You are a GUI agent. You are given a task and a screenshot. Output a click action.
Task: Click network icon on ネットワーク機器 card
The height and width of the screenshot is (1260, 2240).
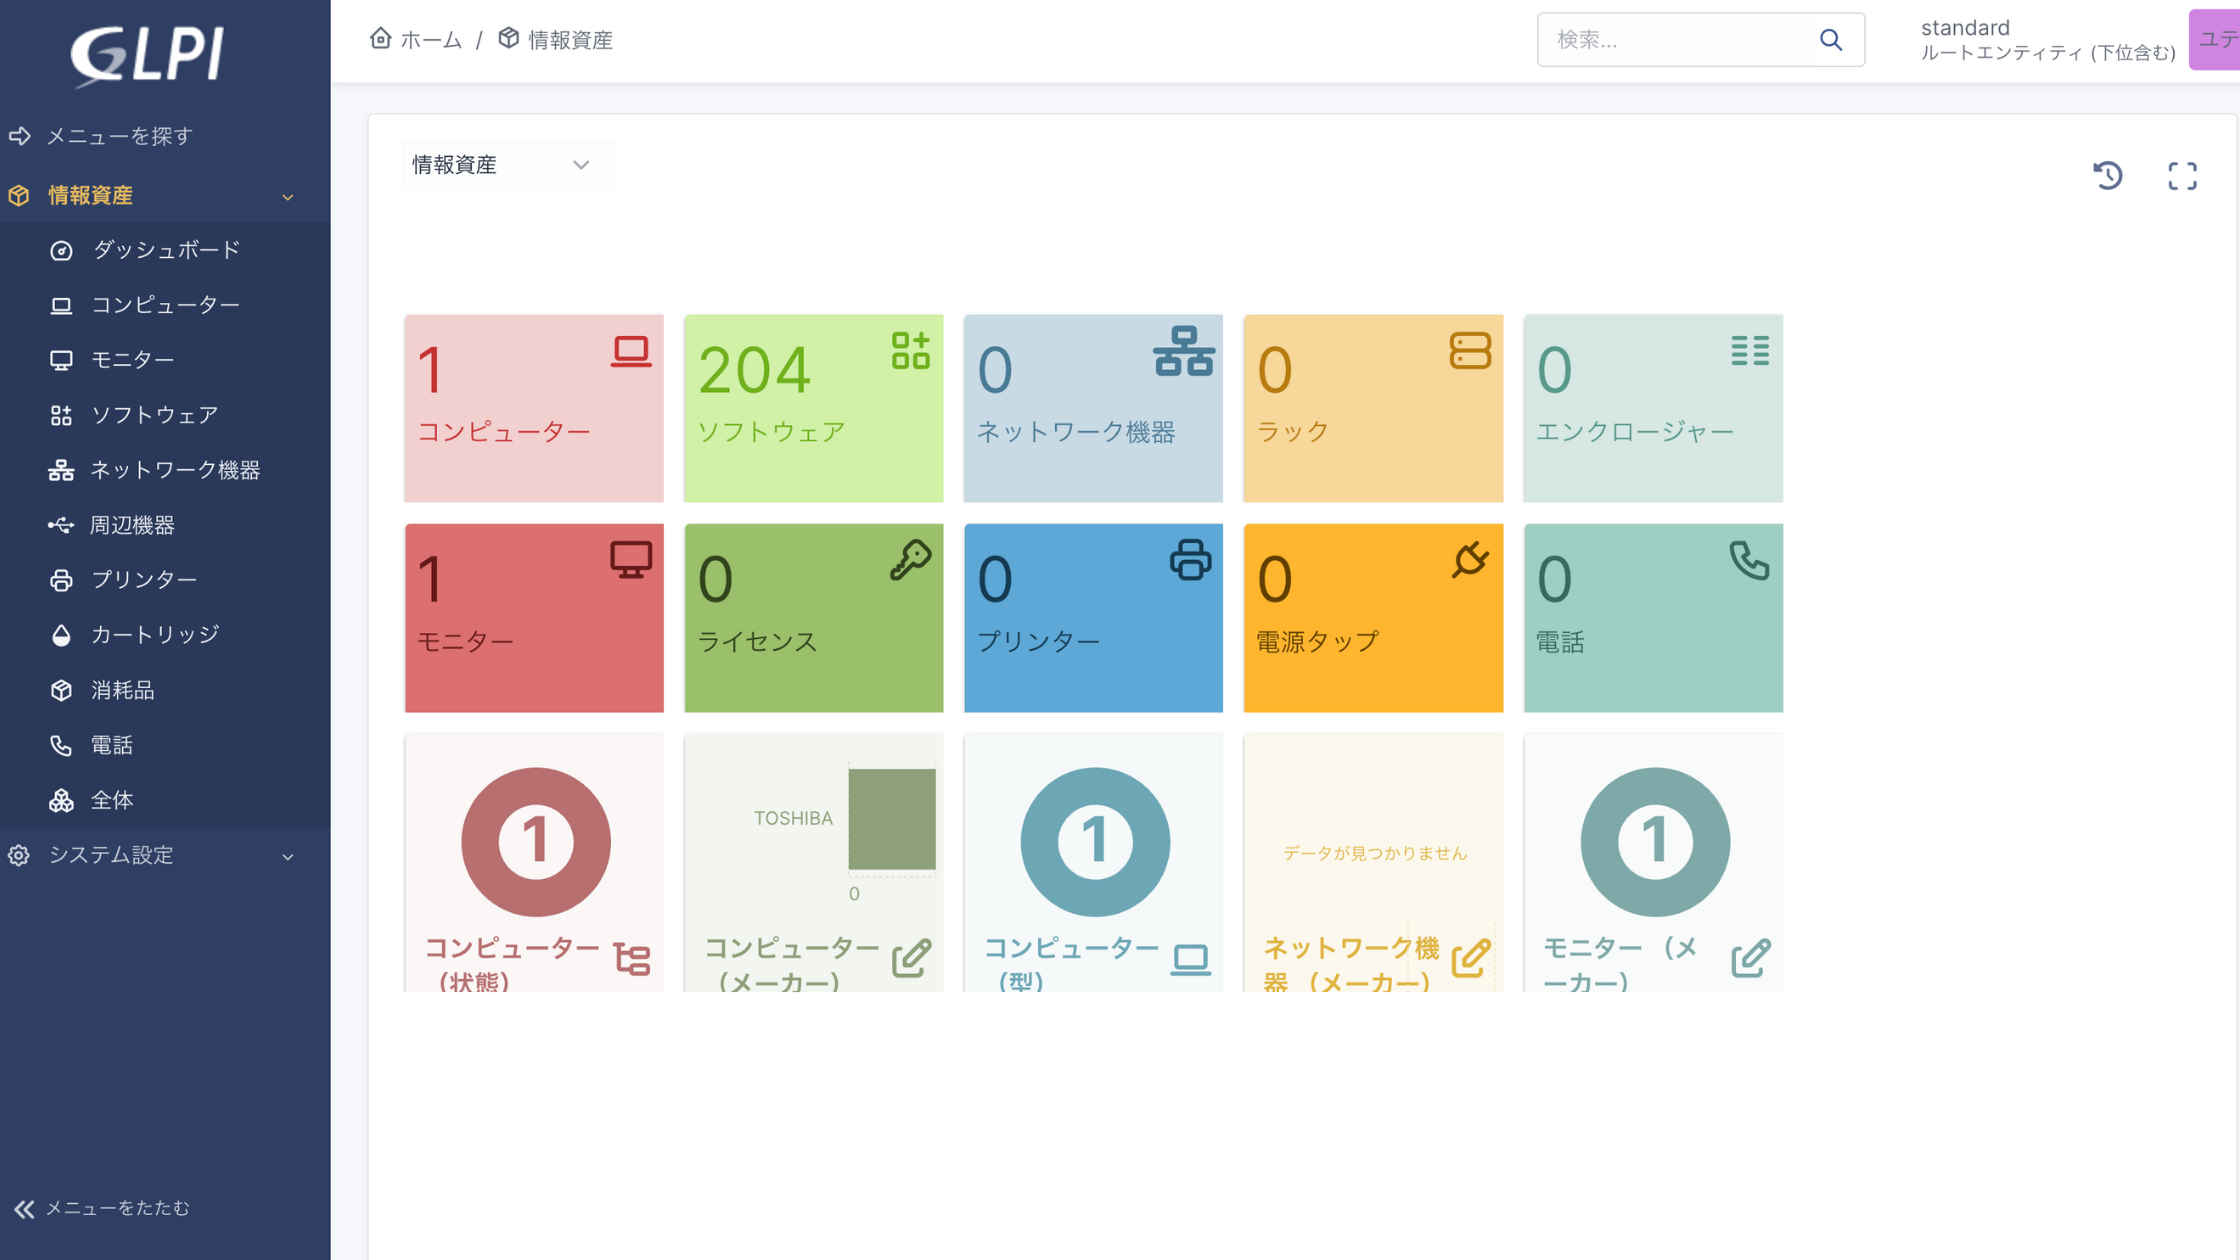click(1184, 351)
